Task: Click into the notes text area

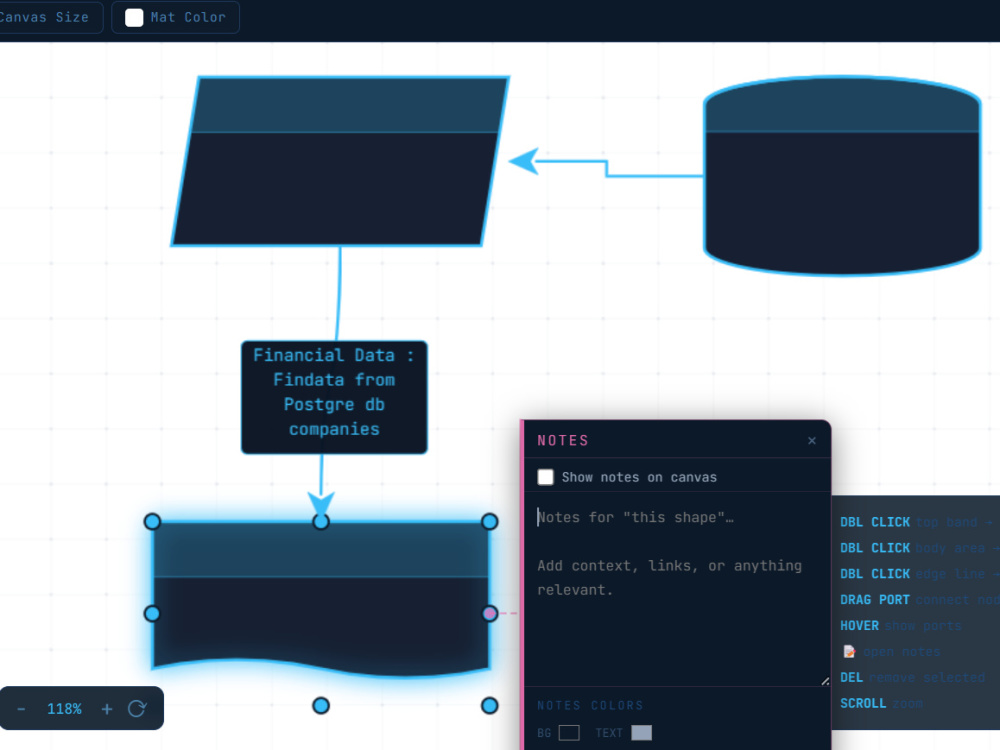Action: [x=679, y=590]
